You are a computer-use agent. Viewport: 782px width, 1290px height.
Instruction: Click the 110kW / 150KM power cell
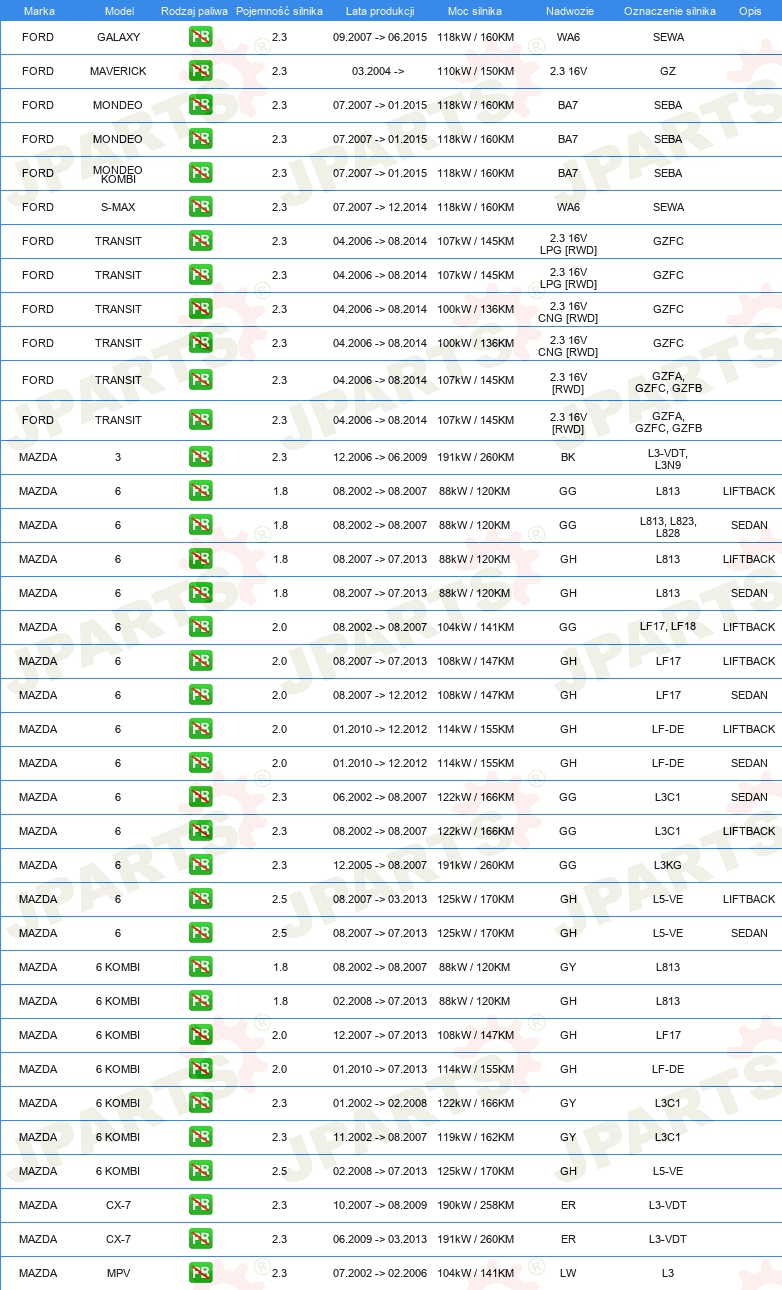tap(475, 71)
